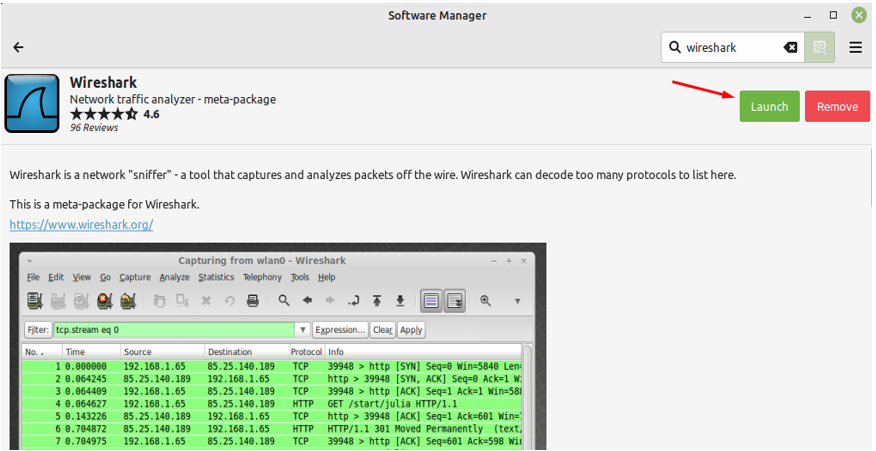Click Expression... button in Wireshark preview
Screen dimensions: 876x451
340,330
